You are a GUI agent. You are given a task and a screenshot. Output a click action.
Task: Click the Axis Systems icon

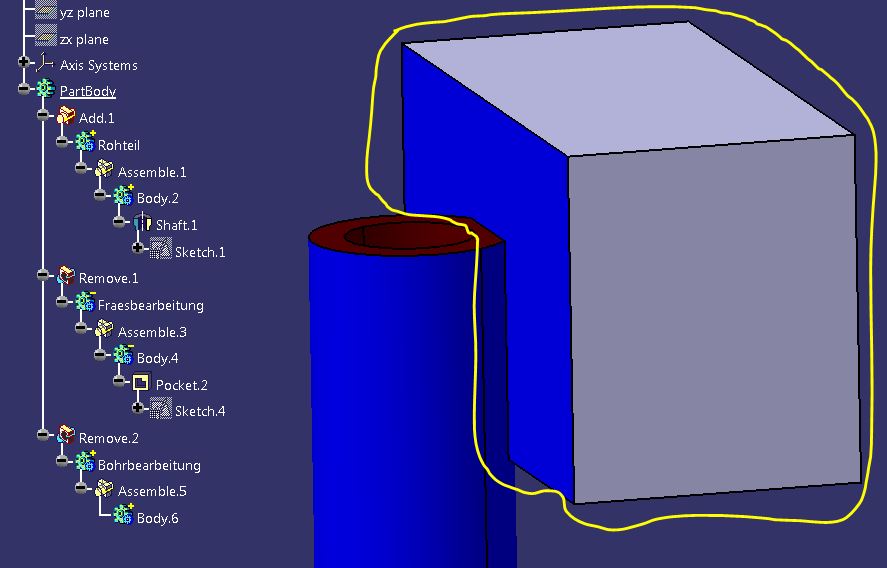[45, 63]
